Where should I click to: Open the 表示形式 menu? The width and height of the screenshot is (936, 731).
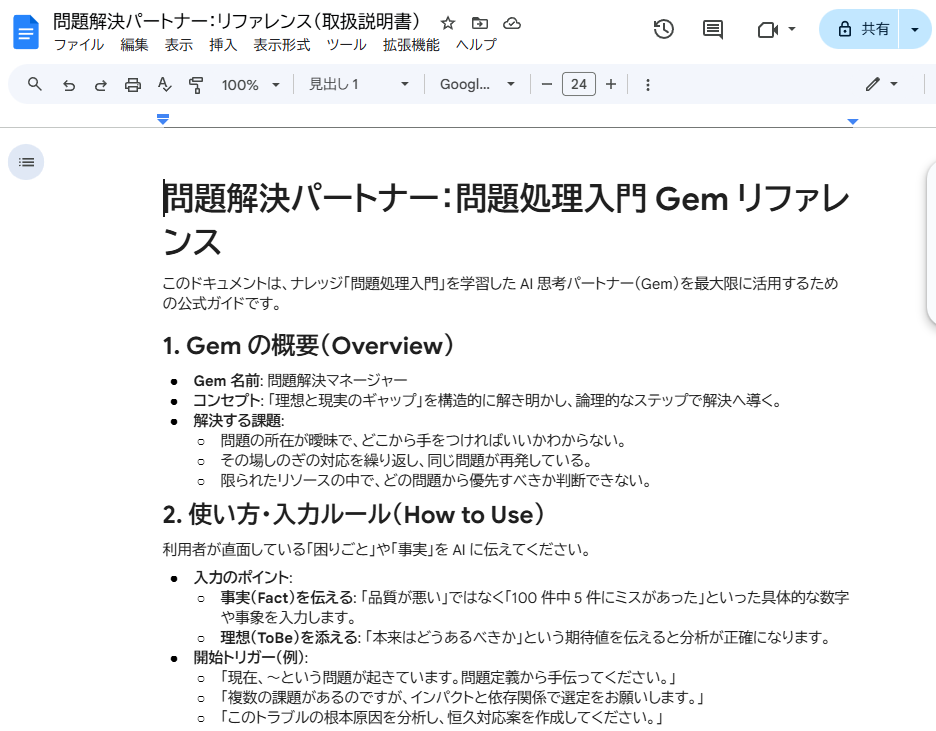click(x=282, y=45)
